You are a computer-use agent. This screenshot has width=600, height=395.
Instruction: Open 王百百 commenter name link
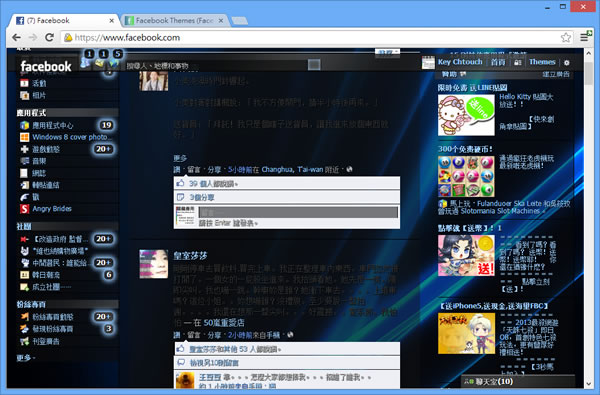[210, 377]
